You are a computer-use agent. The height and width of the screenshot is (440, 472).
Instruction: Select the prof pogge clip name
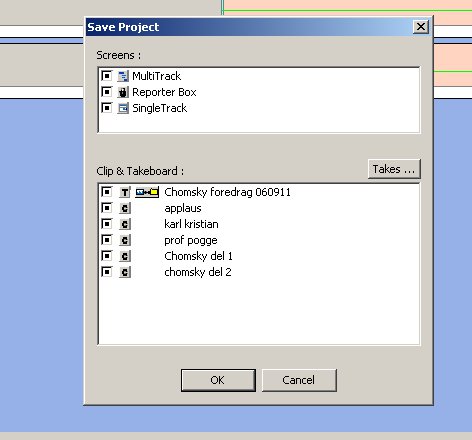(x=191, y=240)
